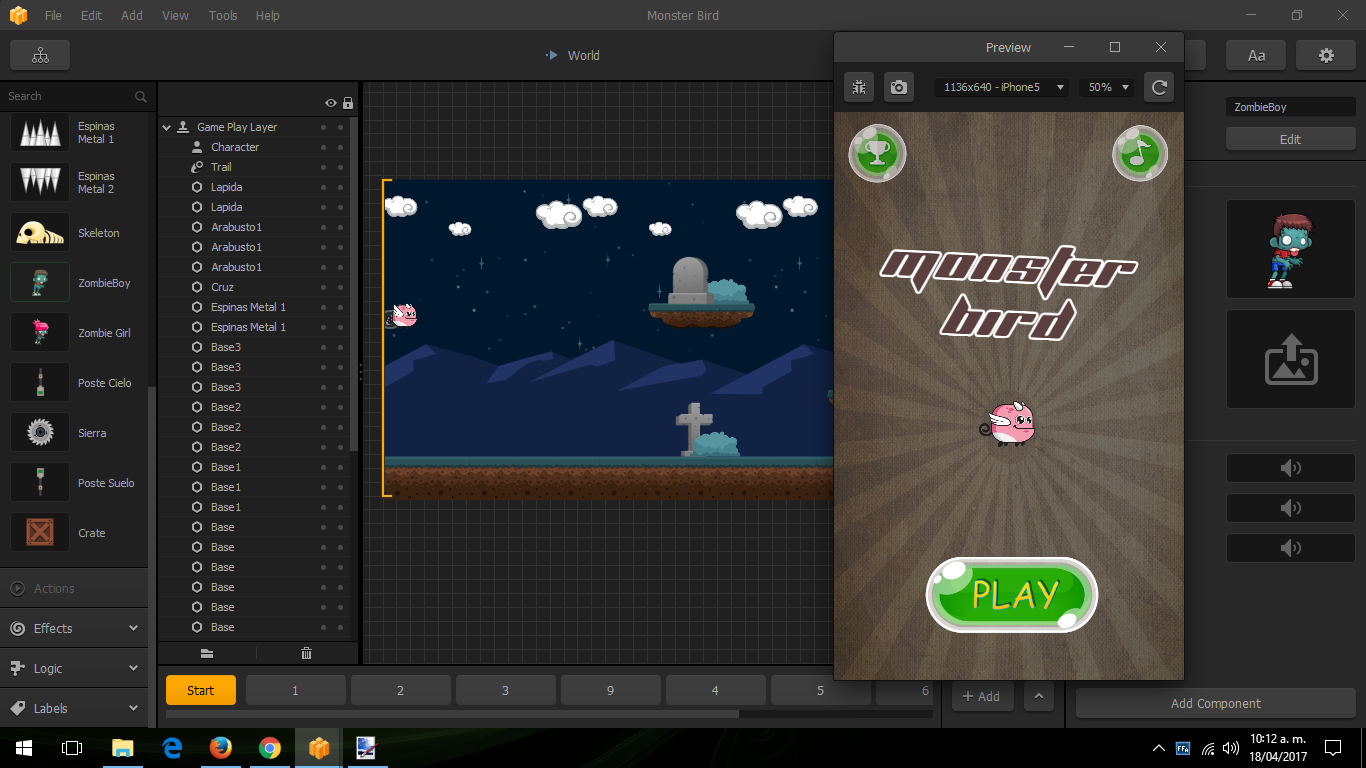Toggle visibility dot for the Character row
The image size is (1366, 768).
[323, 147]
